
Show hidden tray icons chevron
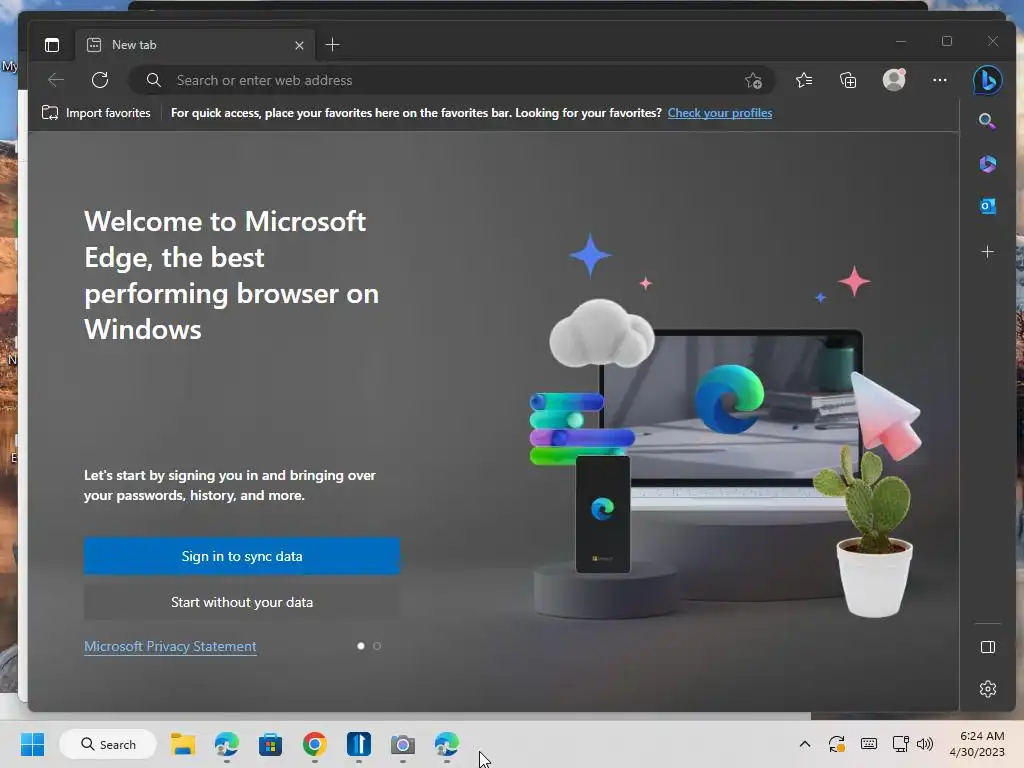(x=805, y=744)
